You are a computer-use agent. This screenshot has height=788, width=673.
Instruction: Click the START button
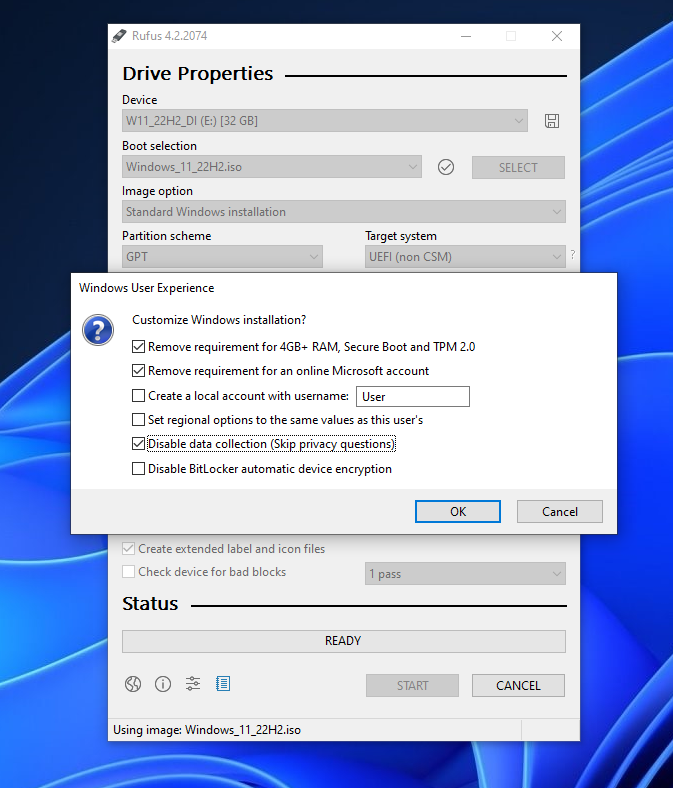tap(412, 685)
